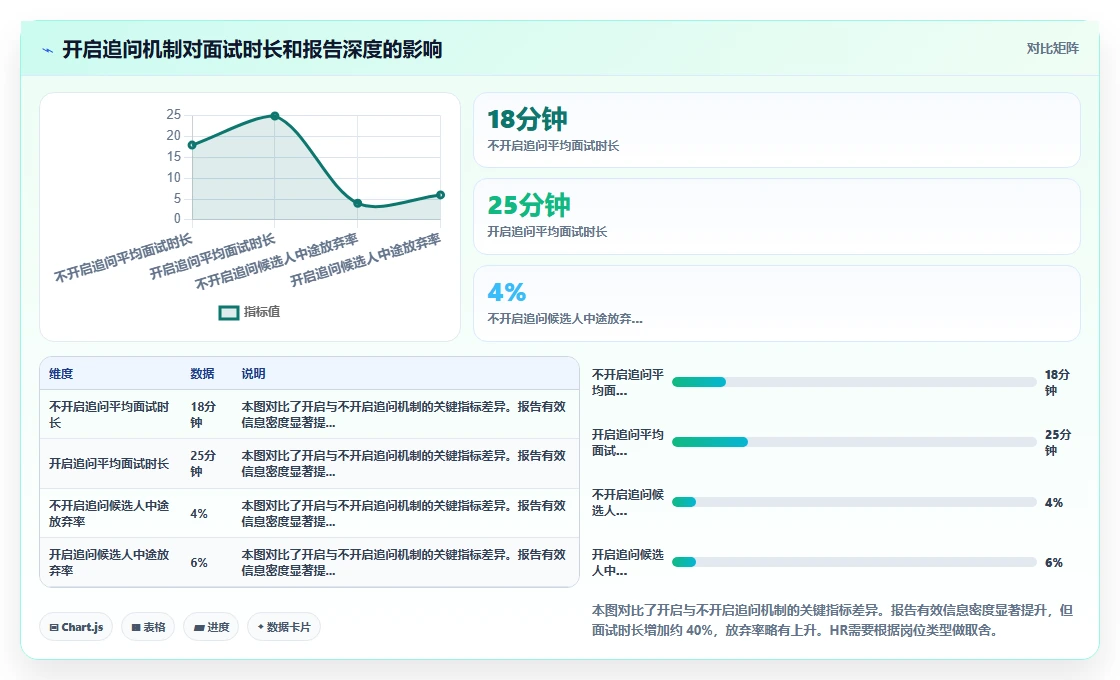Click the title 开启追问机制对面试时长和报告深度的影响
1120x680 pixels.
tap(252, 49)
